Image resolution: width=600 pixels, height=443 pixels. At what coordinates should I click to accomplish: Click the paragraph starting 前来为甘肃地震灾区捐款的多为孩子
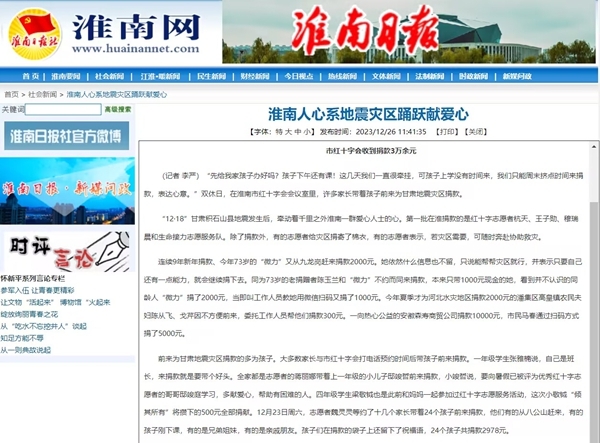coord(363,394)
